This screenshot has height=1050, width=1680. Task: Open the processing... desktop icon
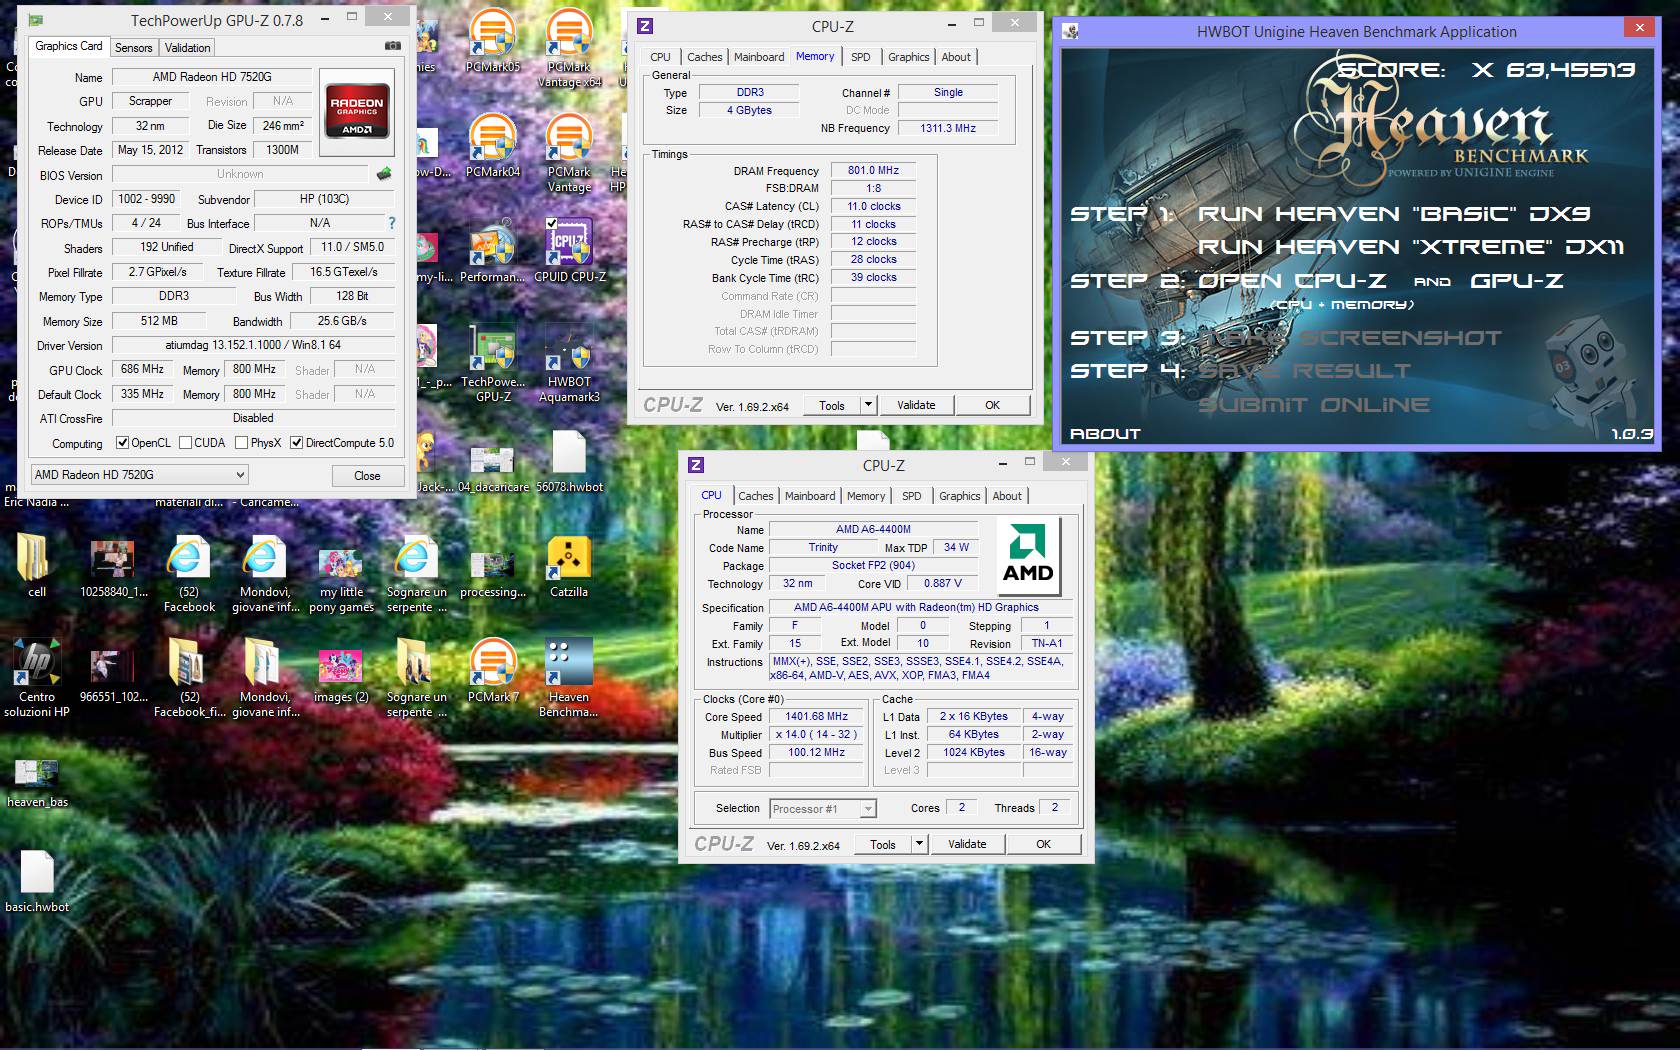pos(493,575)
